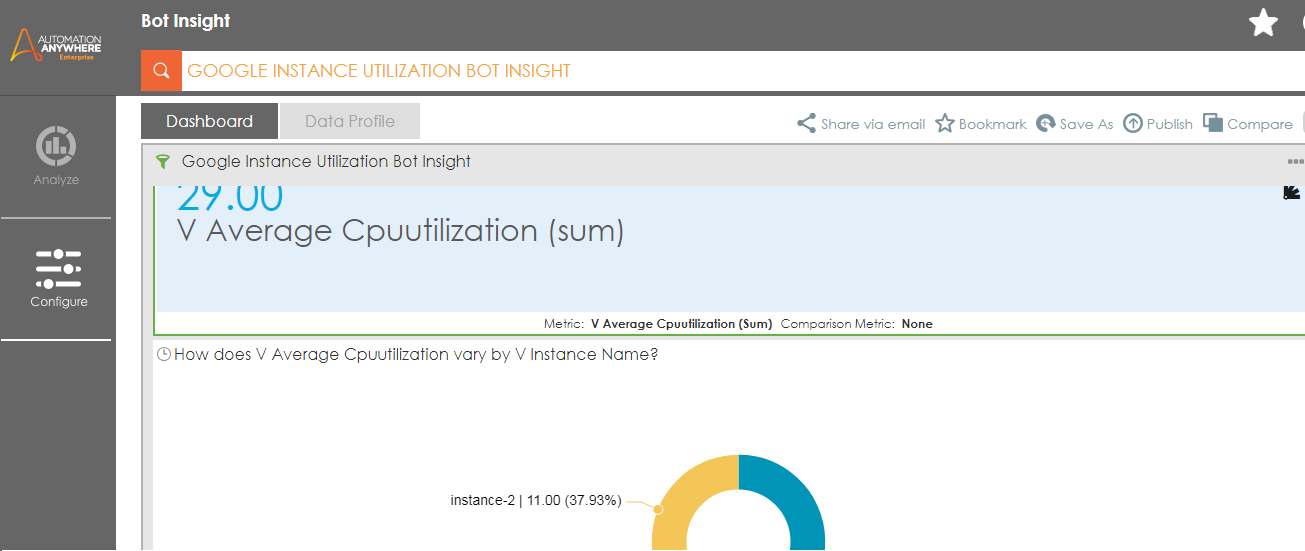This screenshot has width=1305, height=551.
Task: Switch to the Data Profile tab
Action: coord(349,121)
